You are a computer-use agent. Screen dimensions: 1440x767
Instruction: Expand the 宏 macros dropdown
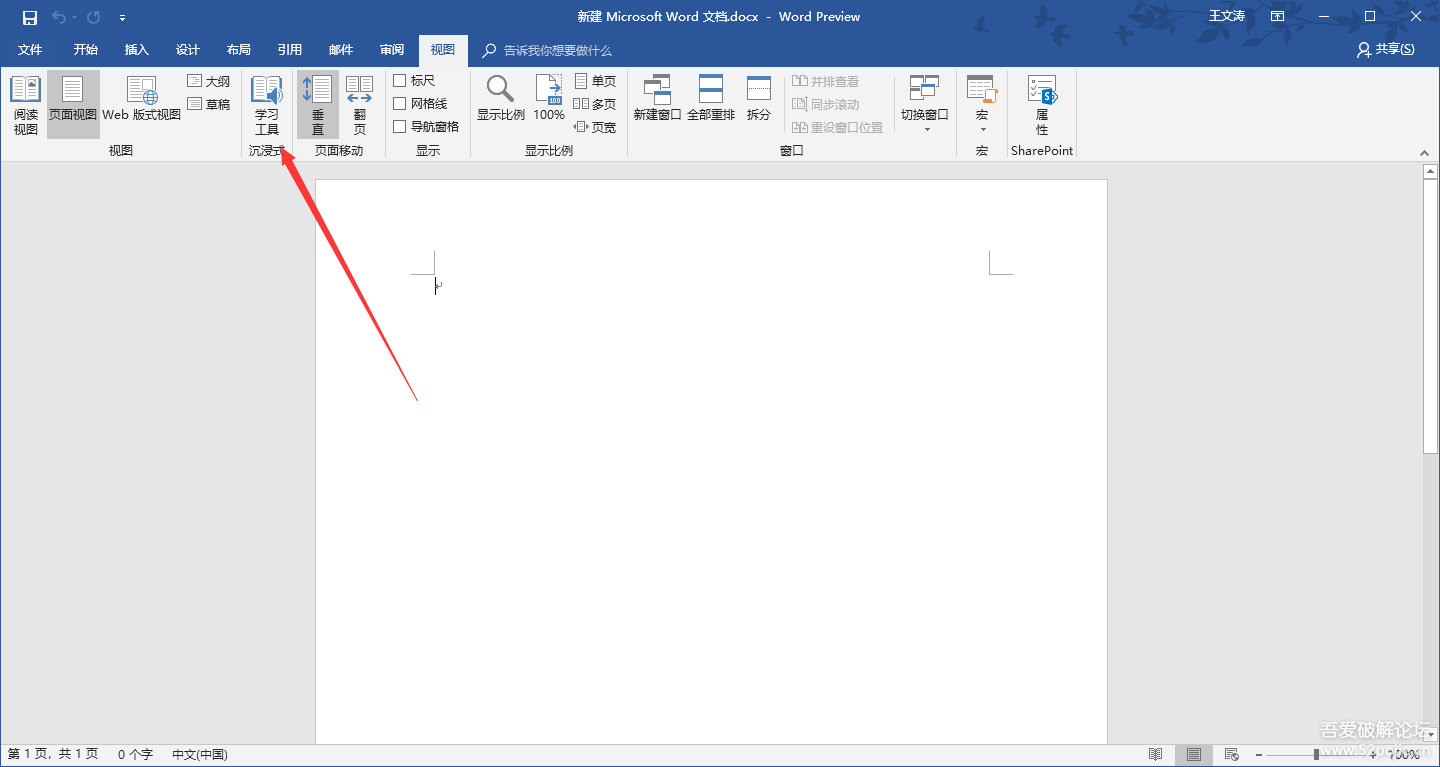pyautogui.click(x=982, y=106)
